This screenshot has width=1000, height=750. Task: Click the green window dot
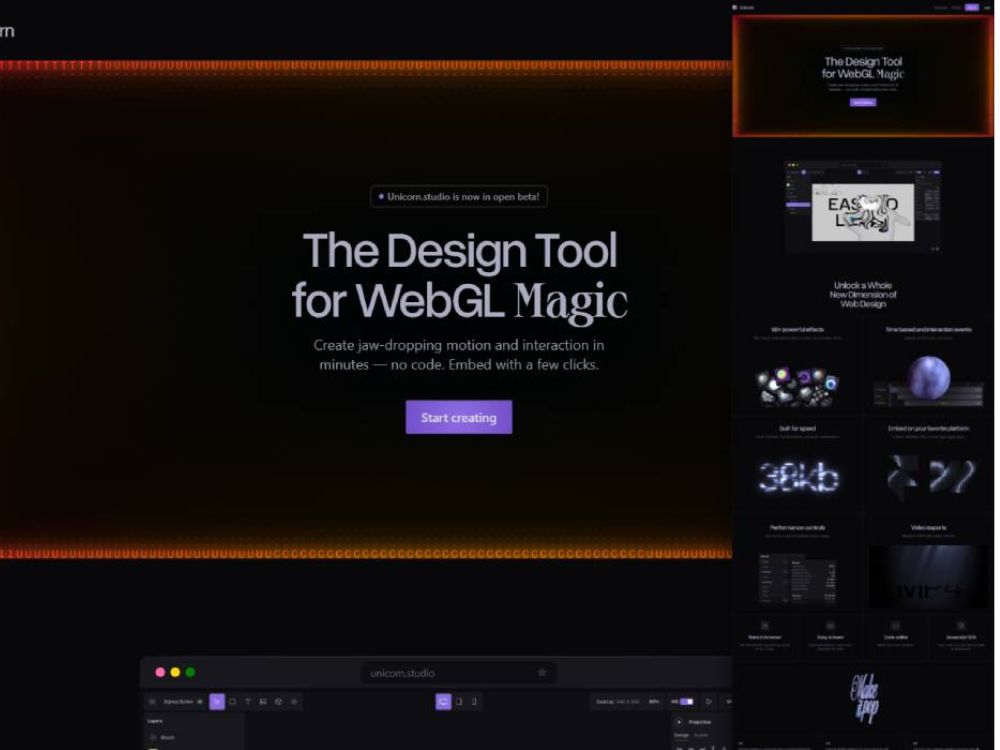(x=190, y=672)
